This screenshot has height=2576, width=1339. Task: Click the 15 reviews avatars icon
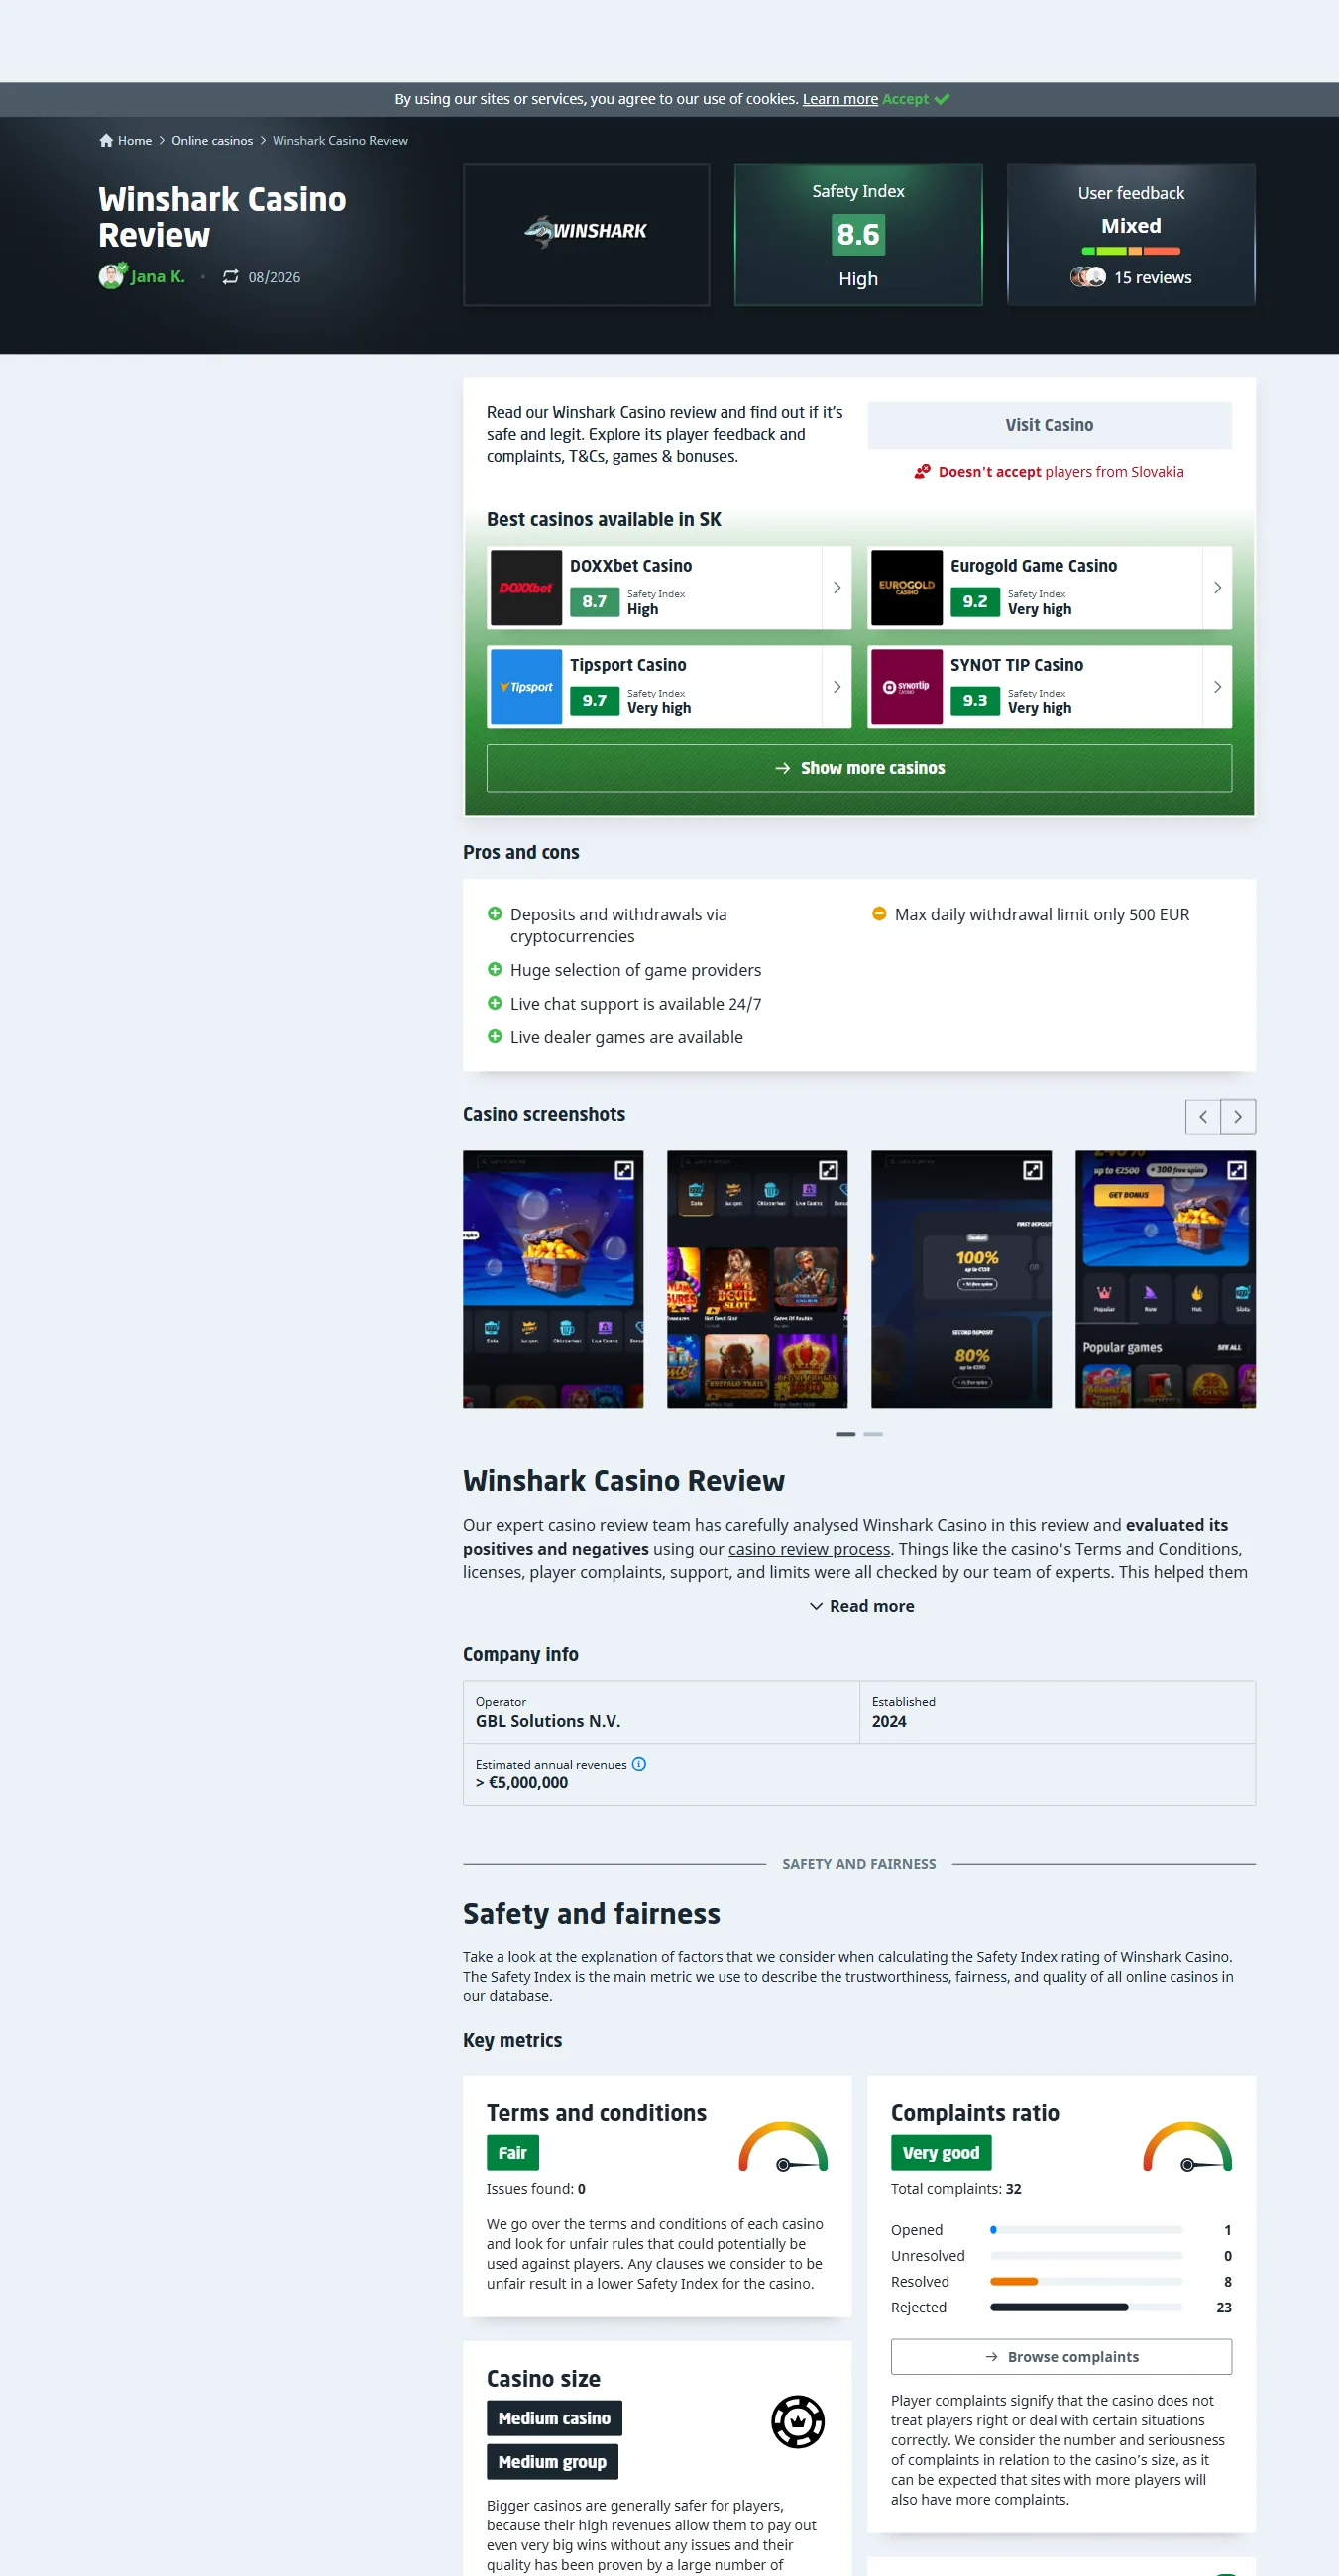point(1088,277)
